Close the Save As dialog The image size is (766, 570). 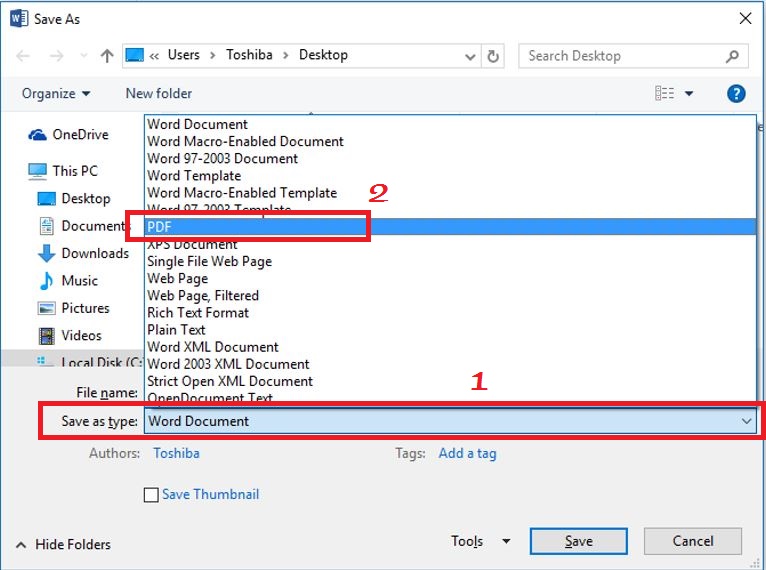click(x=745, y=19)
